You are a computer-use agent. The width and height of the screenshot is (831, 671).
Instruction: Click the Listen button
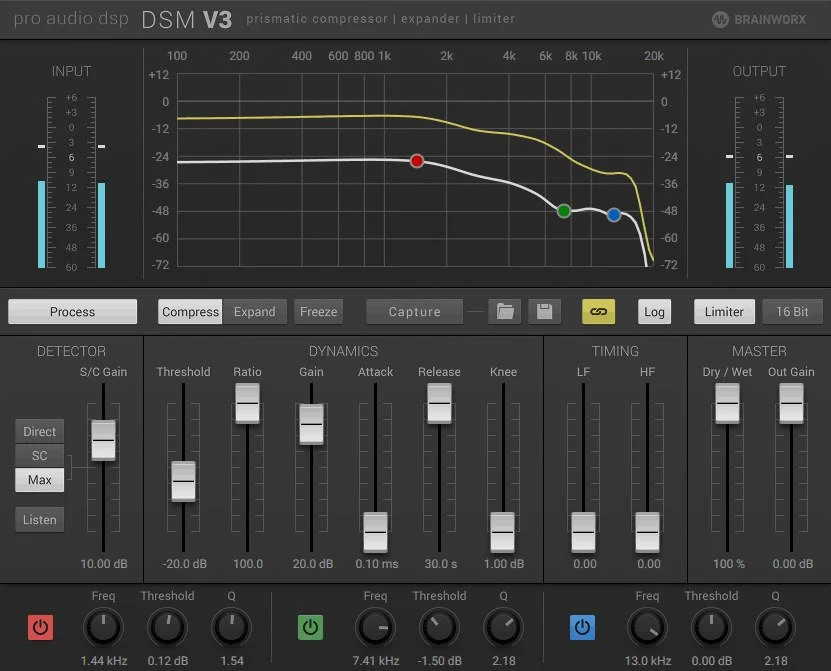[x=40, y=520]
